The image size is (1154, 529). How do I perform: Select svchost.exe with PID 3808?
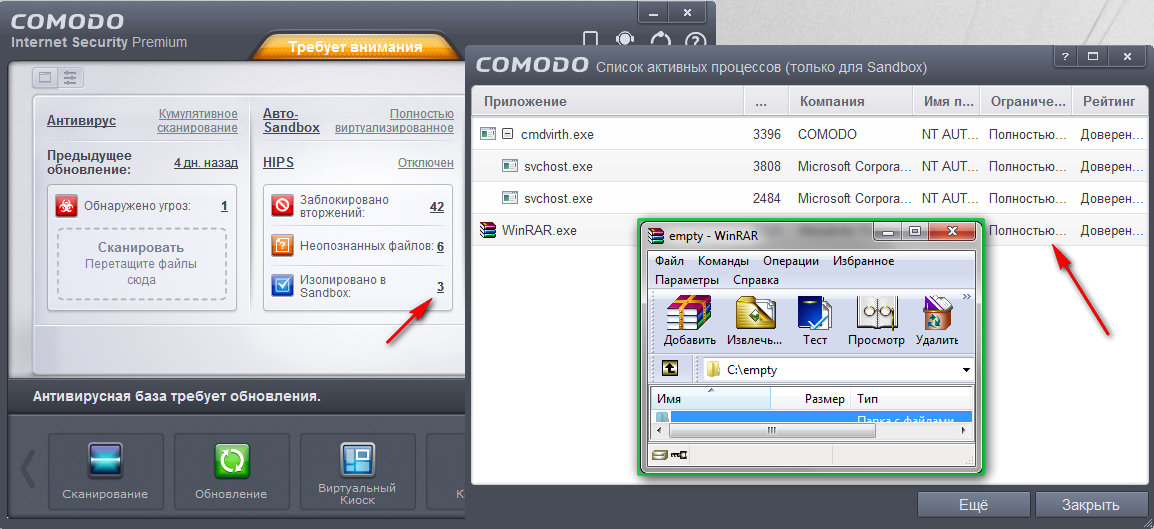(x=810, y=166)
